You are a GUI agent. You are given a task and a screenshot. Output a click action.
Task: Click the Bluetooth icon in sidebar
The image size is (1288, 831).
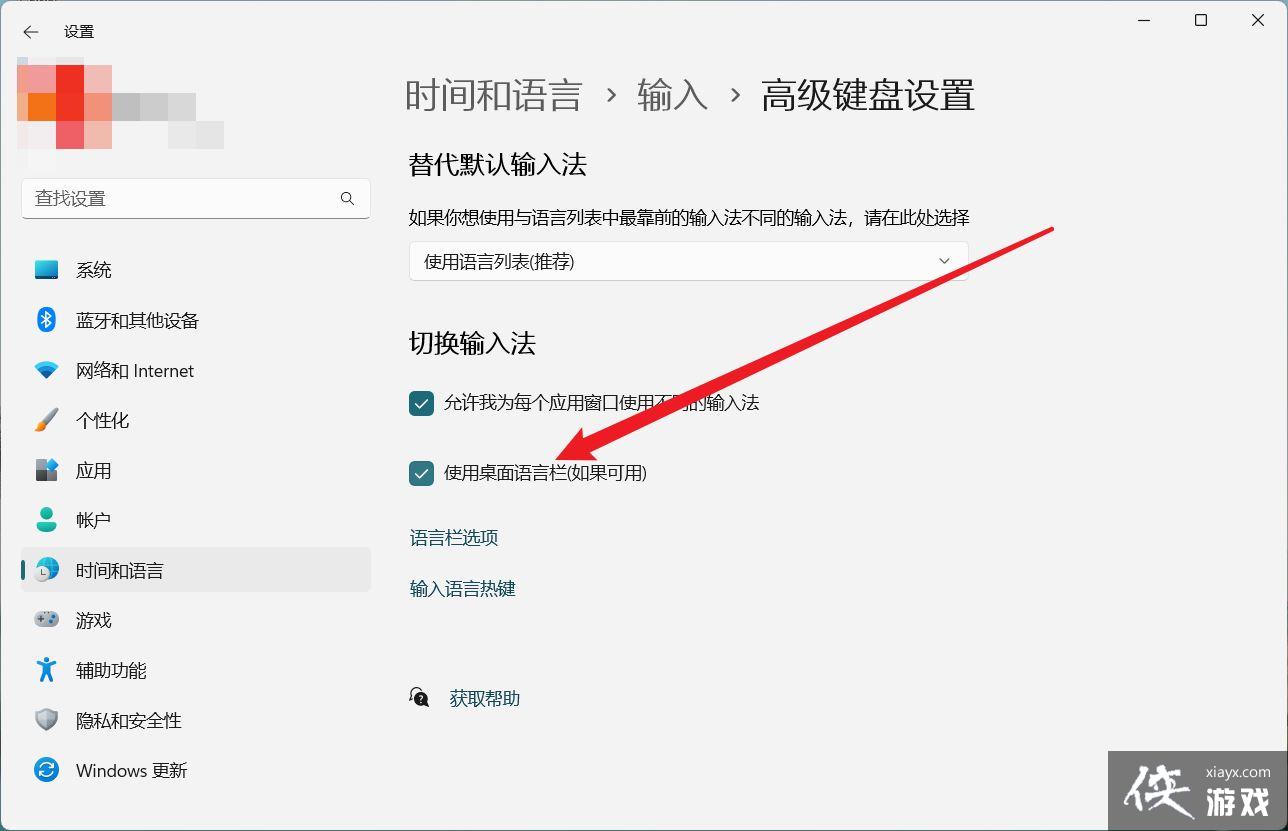pyautogui.click(x=46, y=320)
